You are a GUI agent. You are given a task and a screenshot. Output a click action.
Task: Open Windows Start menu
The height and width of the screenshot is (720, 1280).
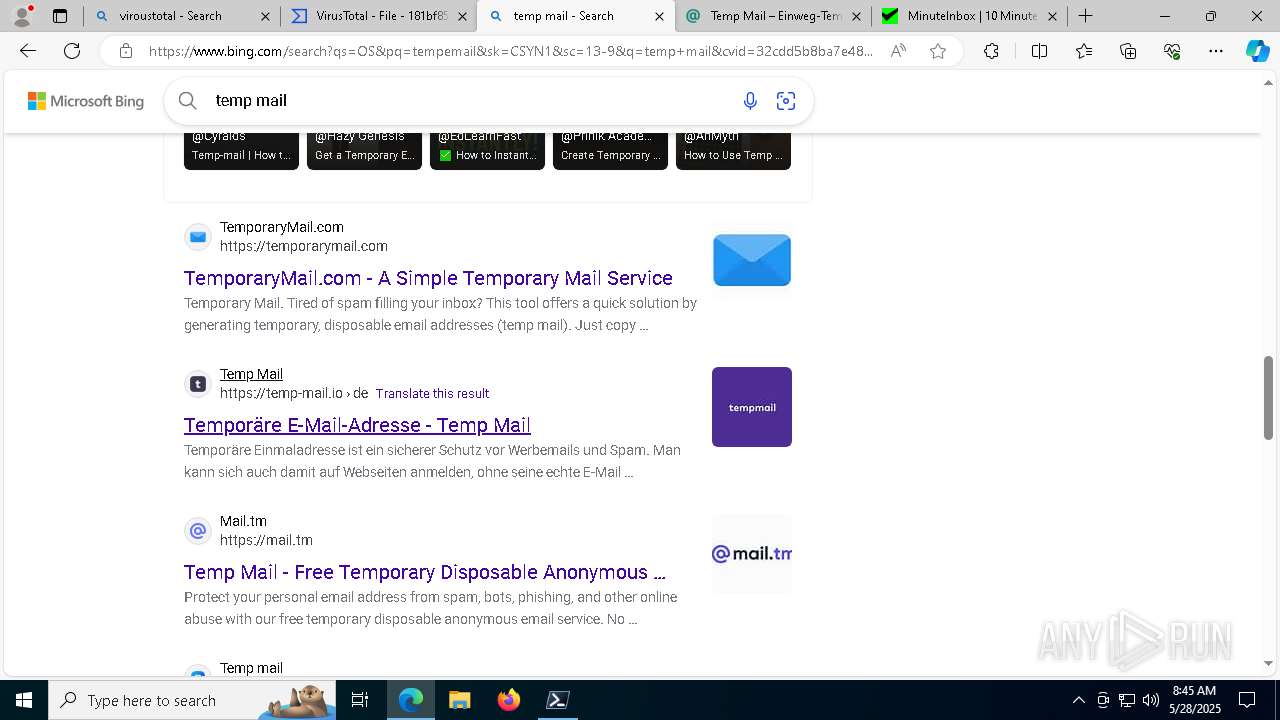pos(24,700)
